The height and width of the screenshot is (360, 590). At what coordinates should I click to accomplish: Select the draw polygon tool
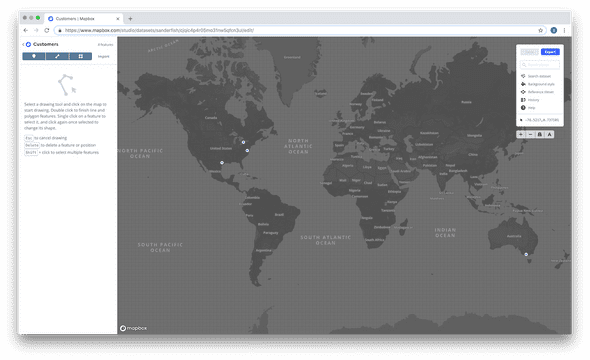tap(81, 56)
